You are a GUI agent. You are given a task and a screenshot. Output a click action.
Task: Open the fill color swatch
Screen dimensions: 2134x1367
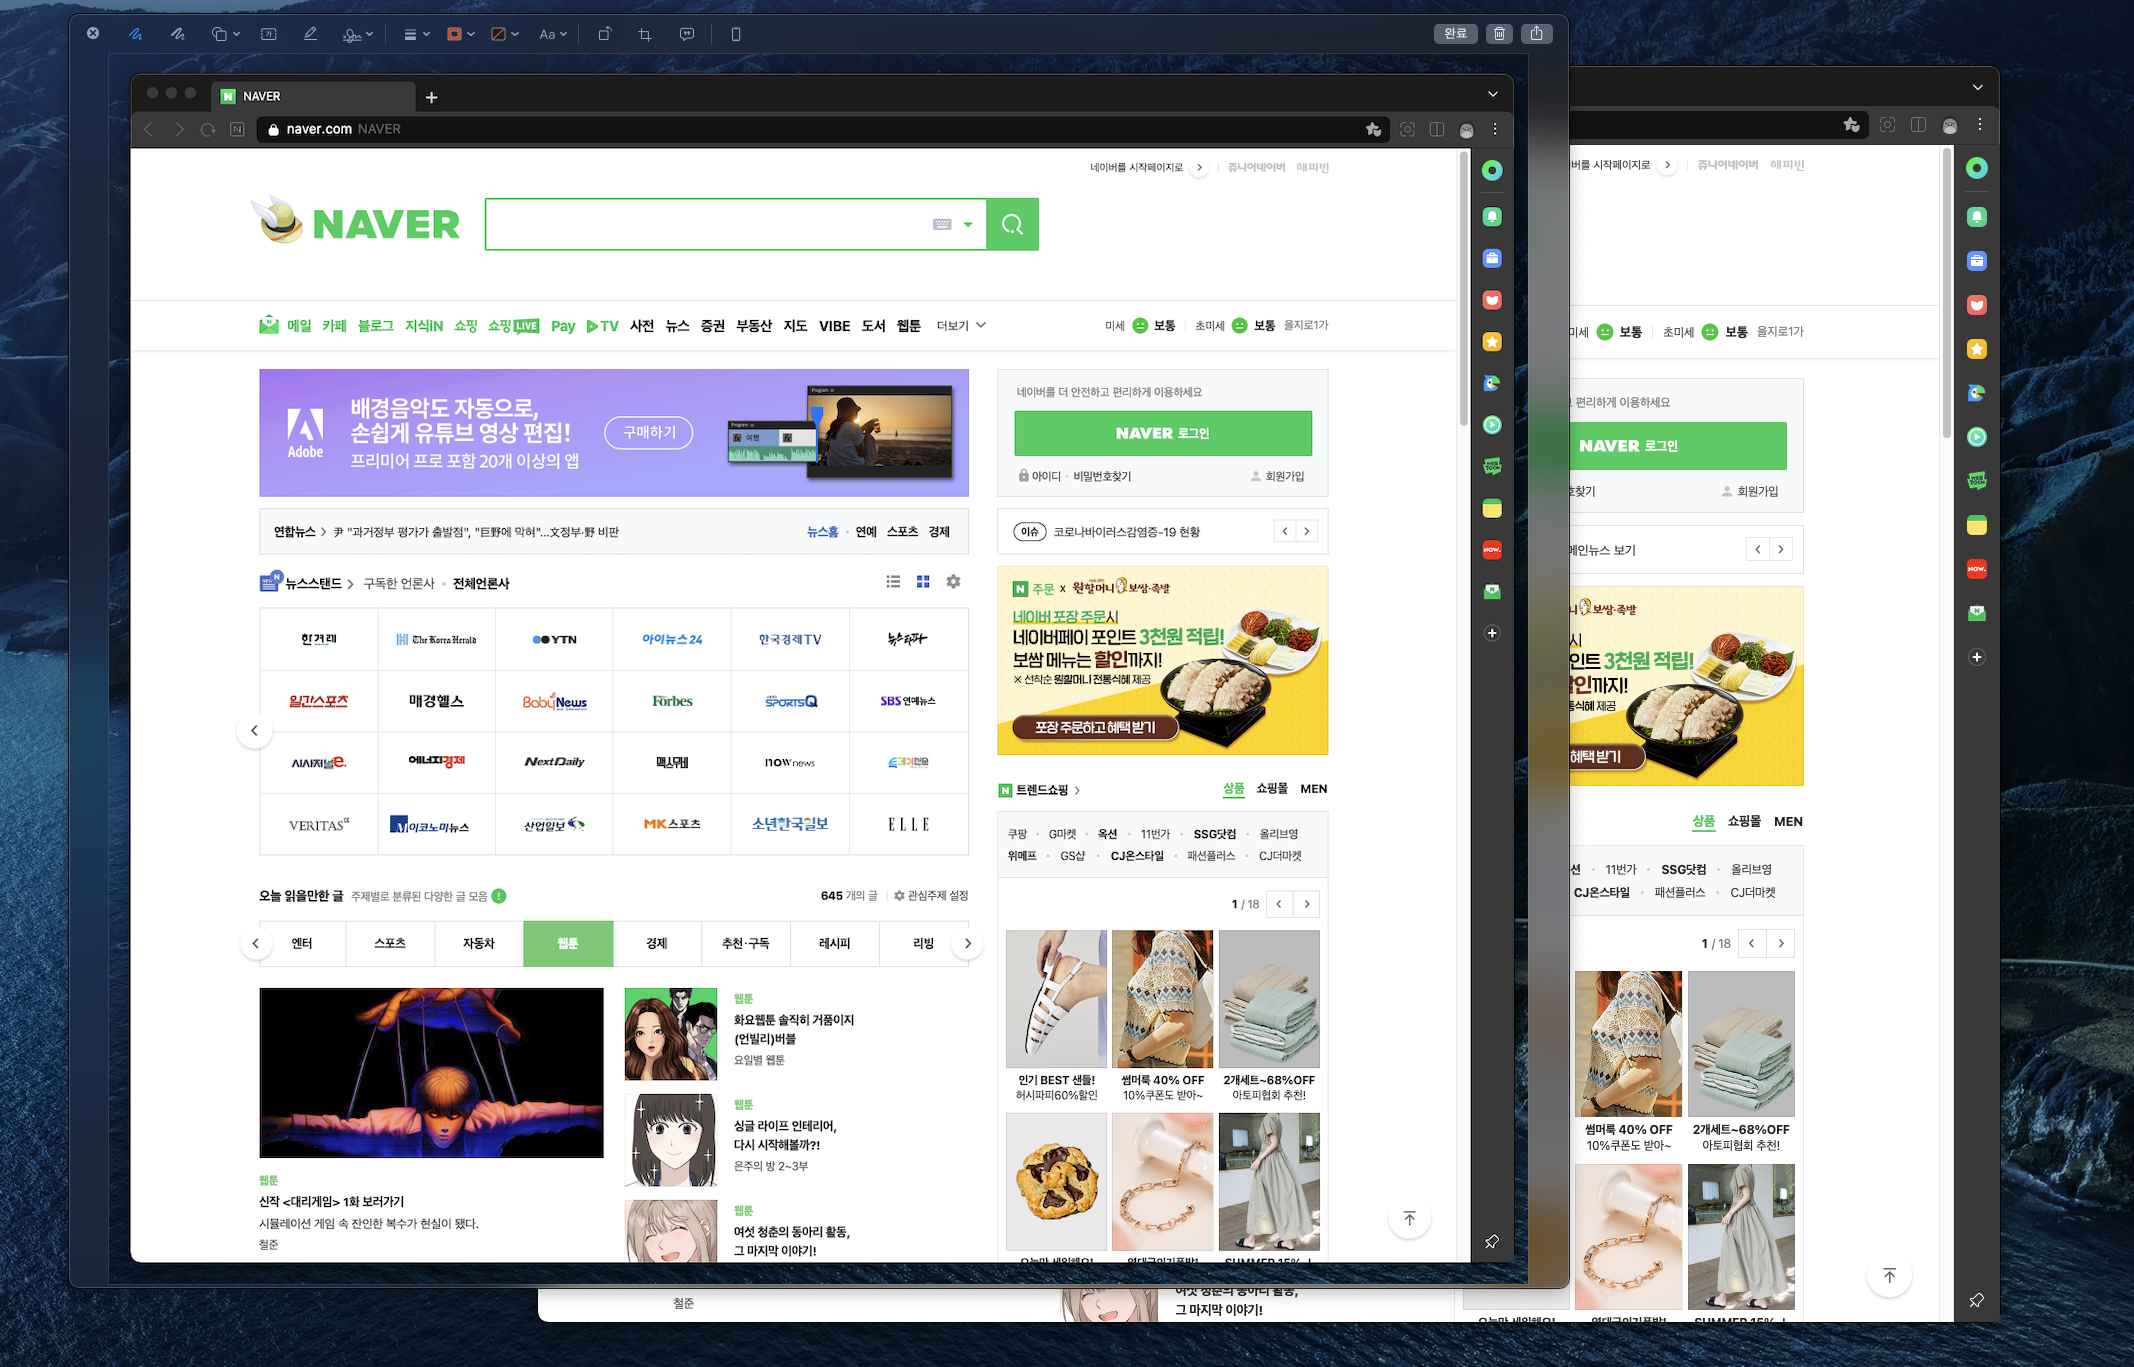(x=499, y=34)
